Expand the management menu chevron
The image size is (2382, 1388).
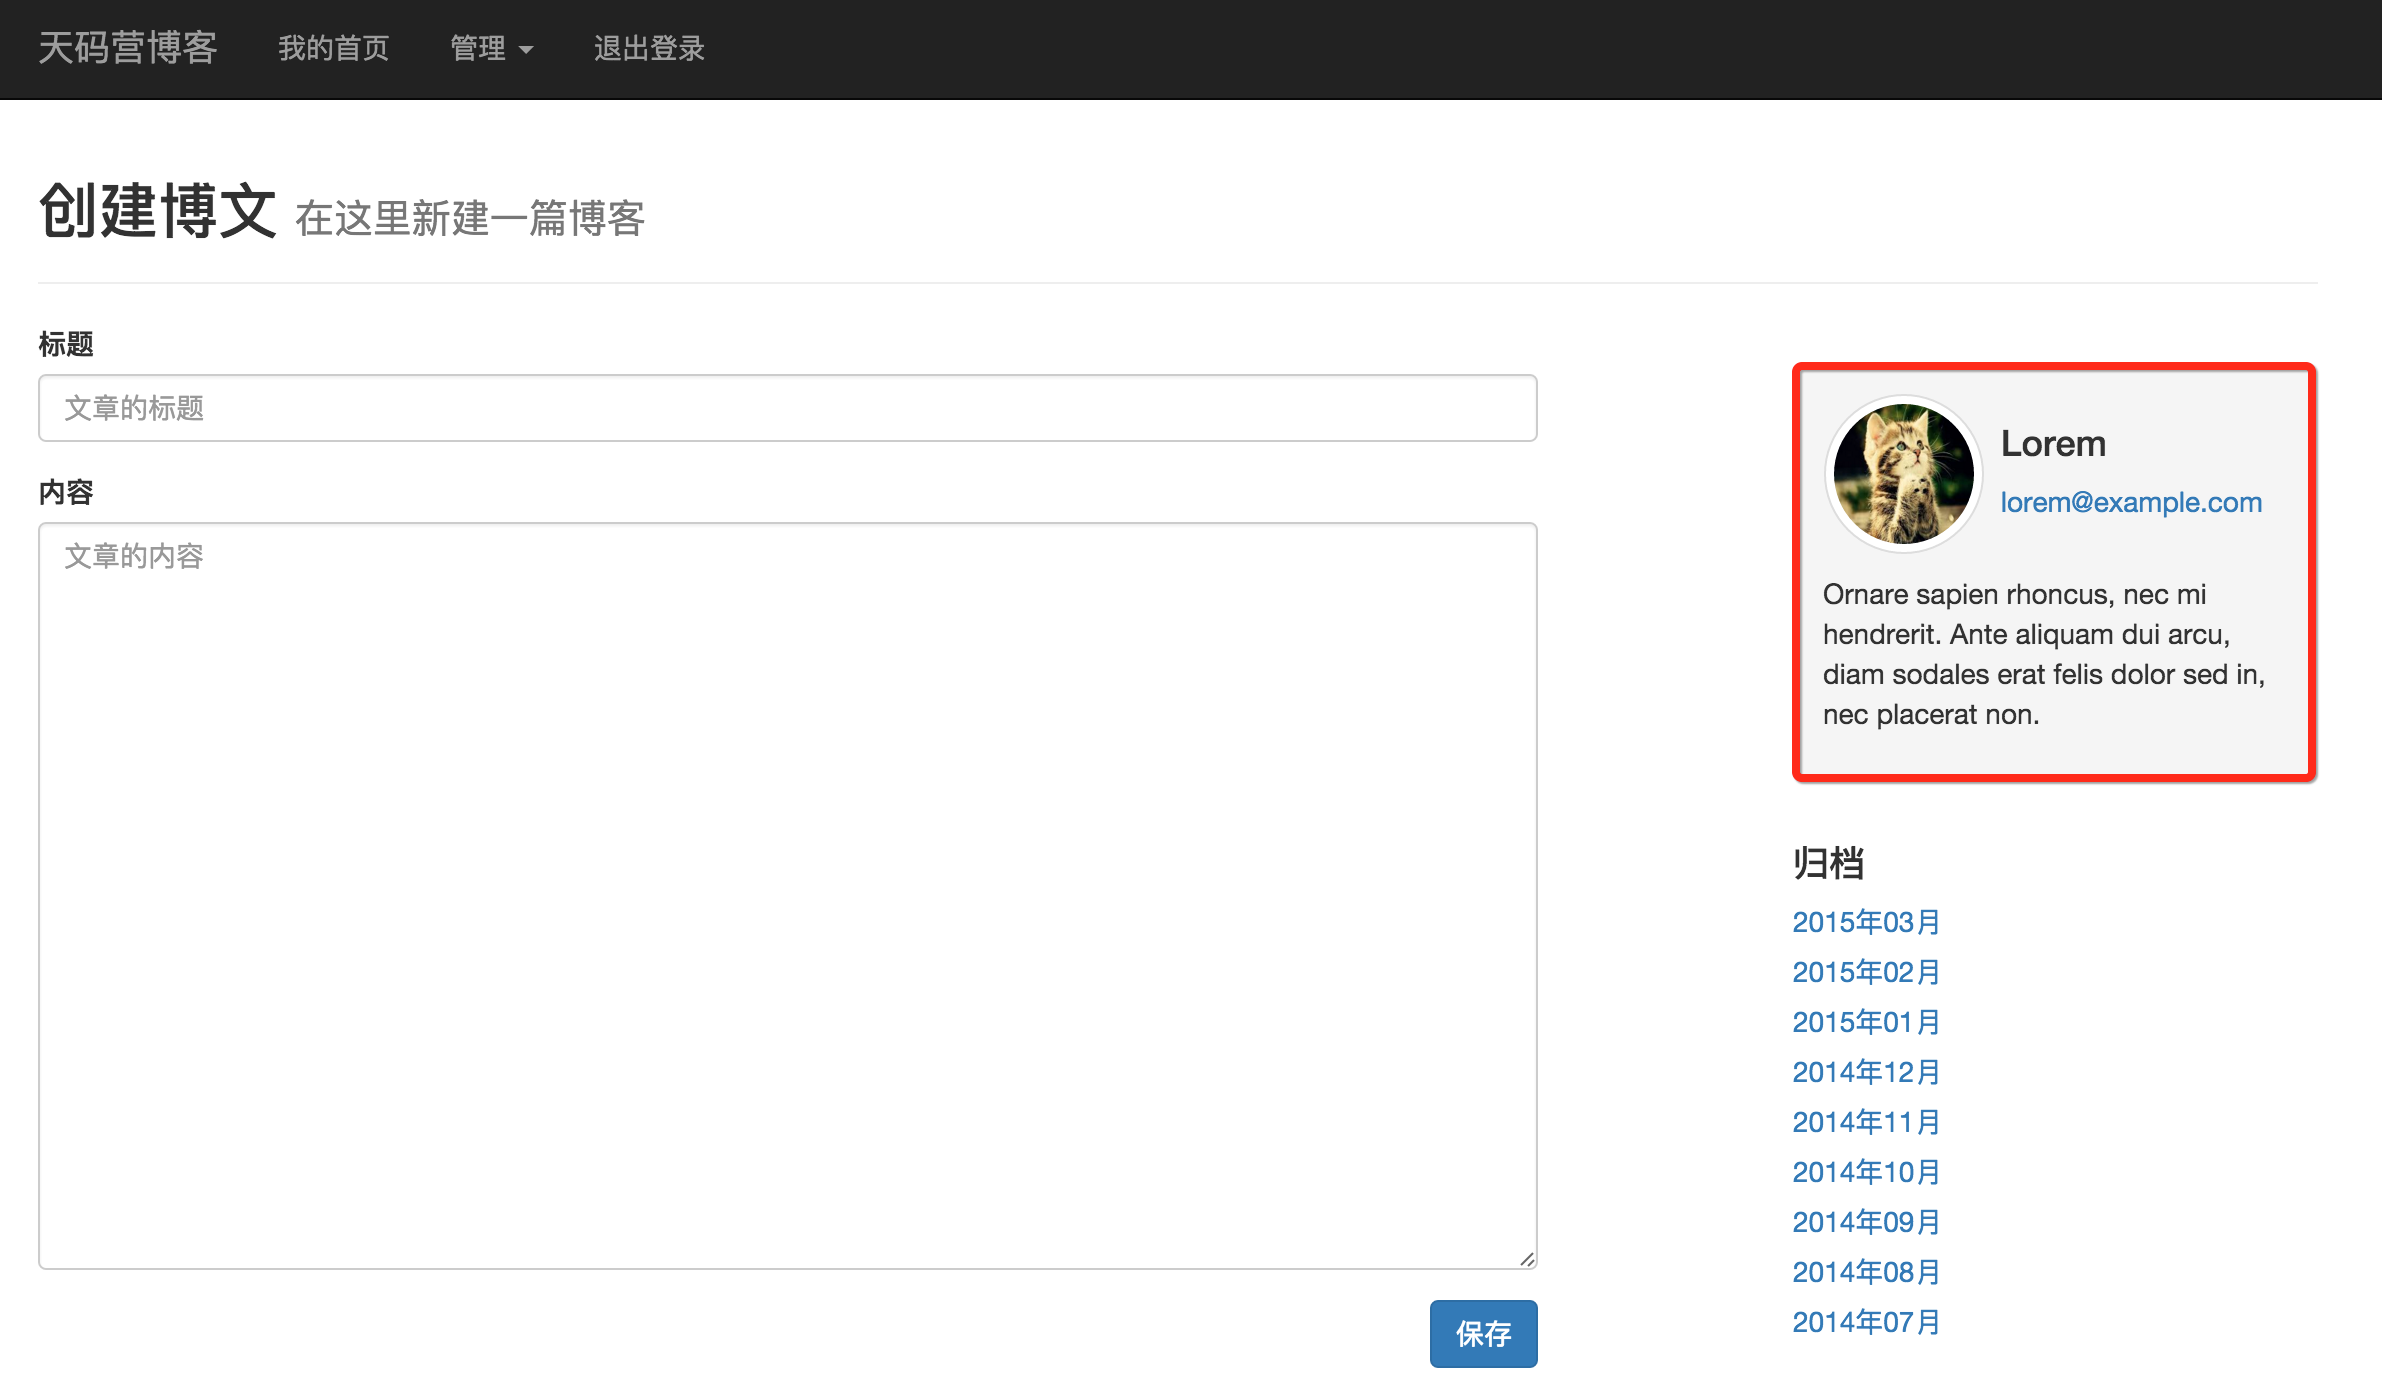coord(528,50)
